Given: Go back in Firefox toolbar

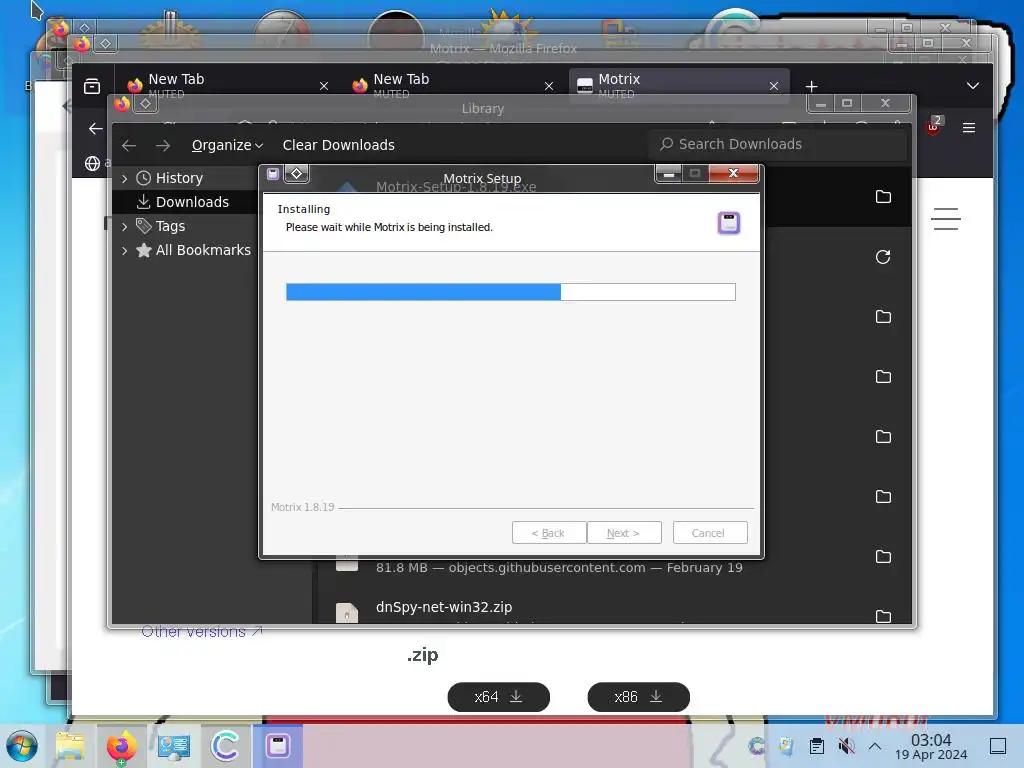Looking at the screenshot, I should click(x=95, y=129).
